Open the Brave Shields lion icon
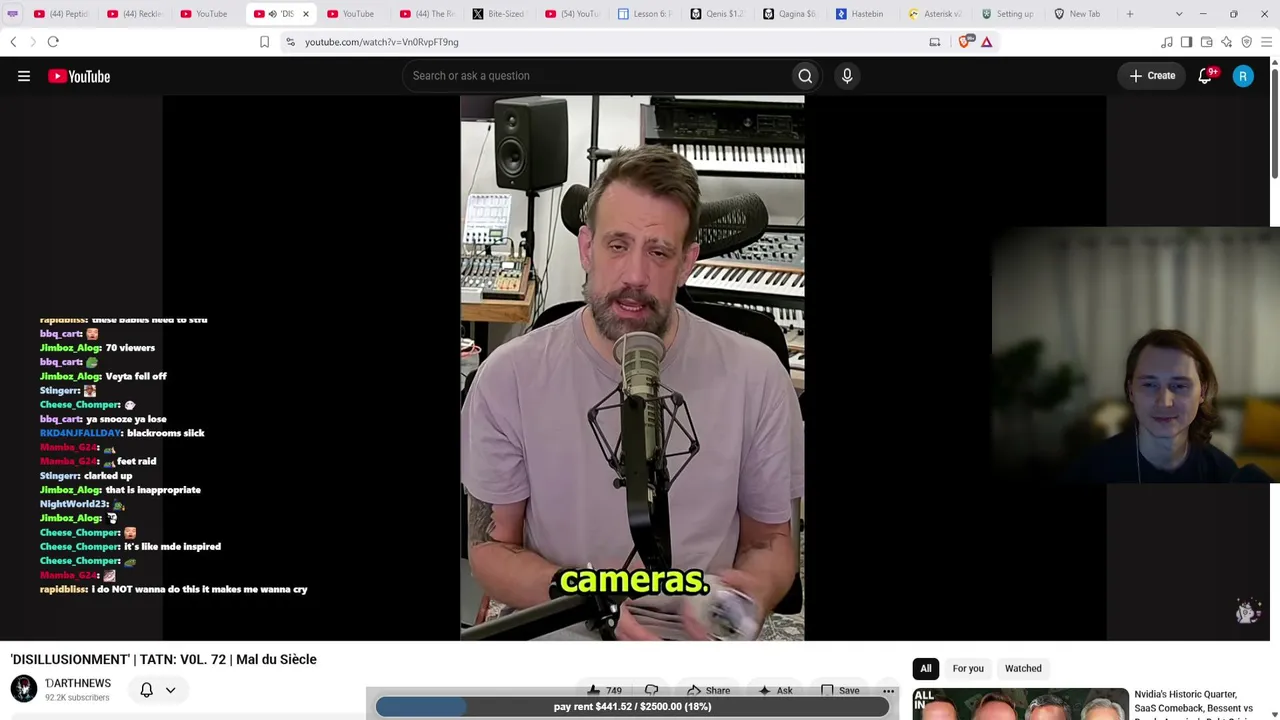Image resolution: width=1280 pixels, height=720 pixels. coord(965,42)
